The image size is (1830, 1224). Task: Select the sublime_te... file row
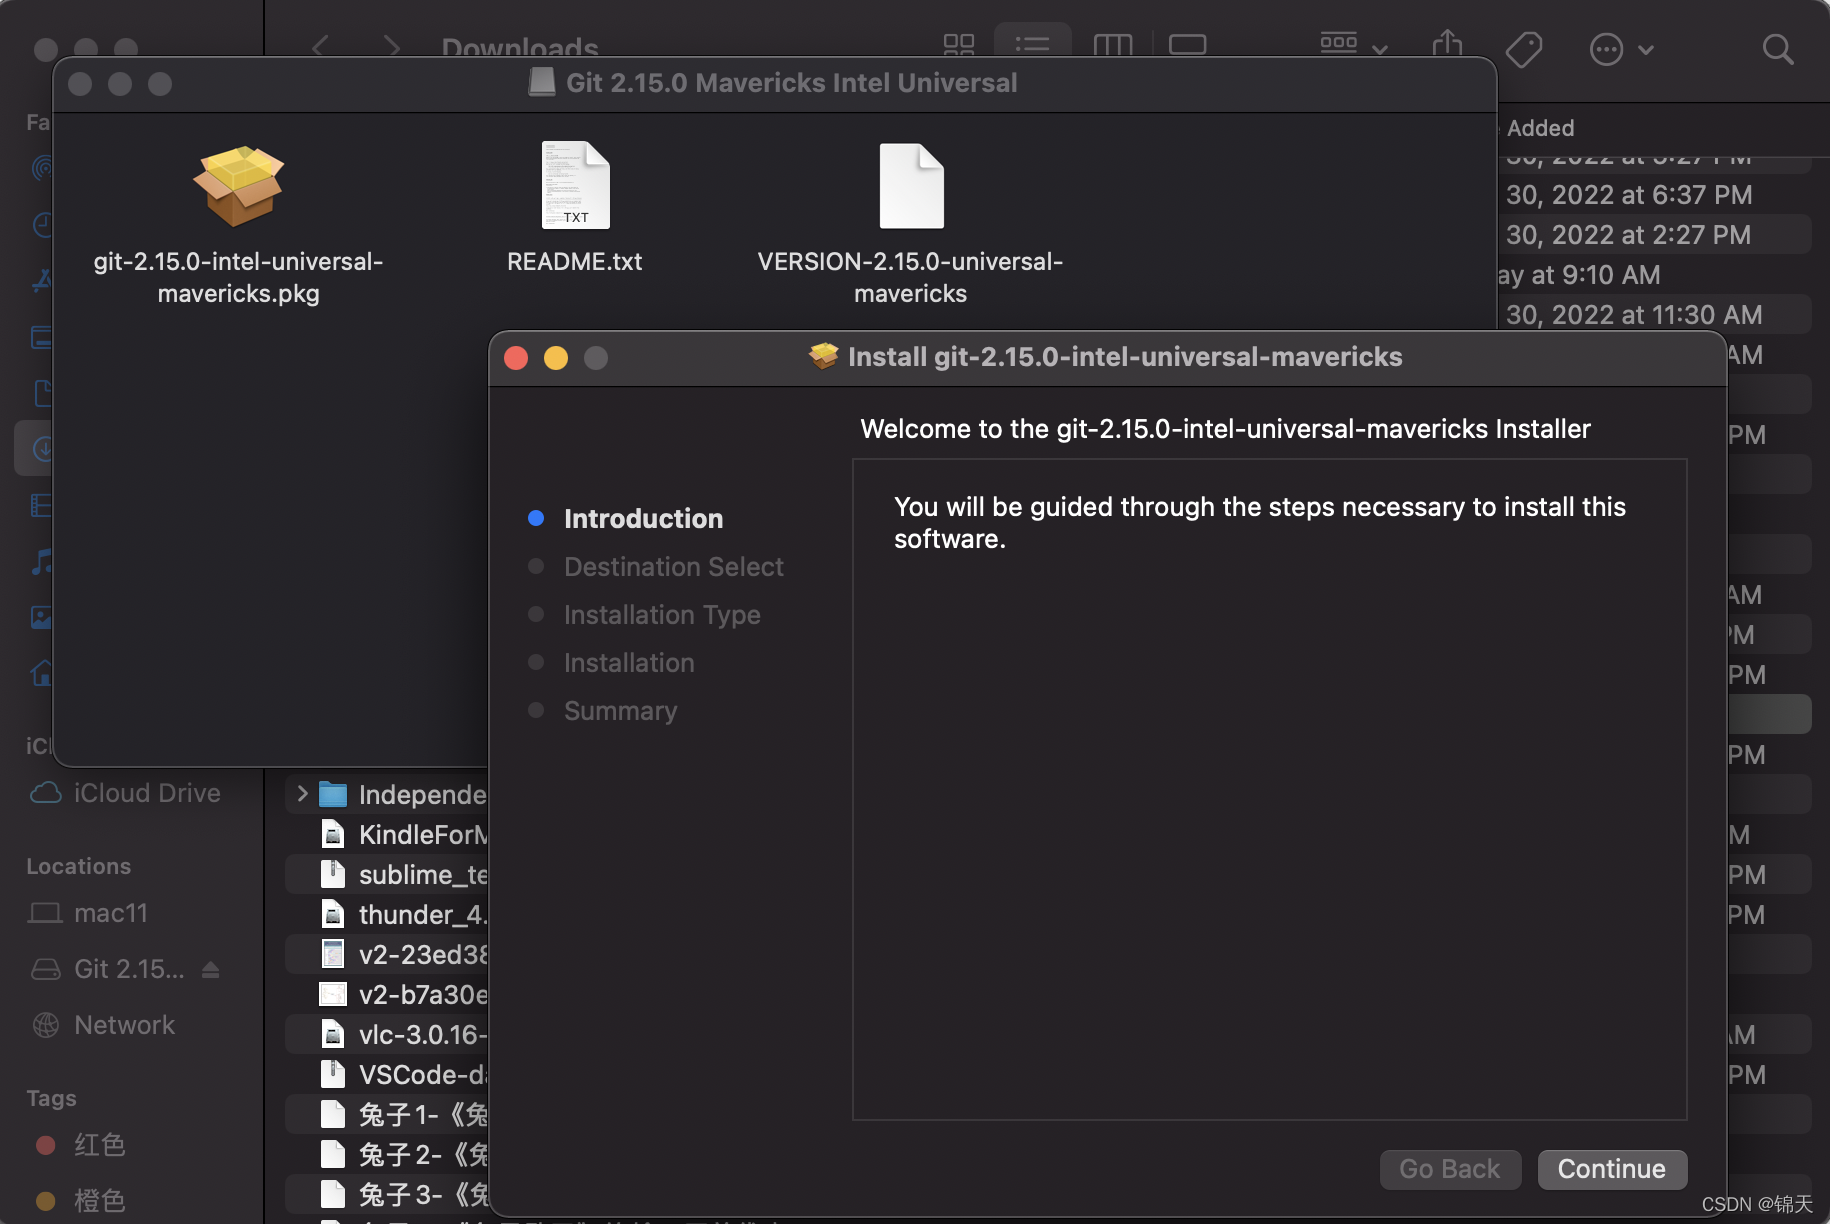pos(388,875)
